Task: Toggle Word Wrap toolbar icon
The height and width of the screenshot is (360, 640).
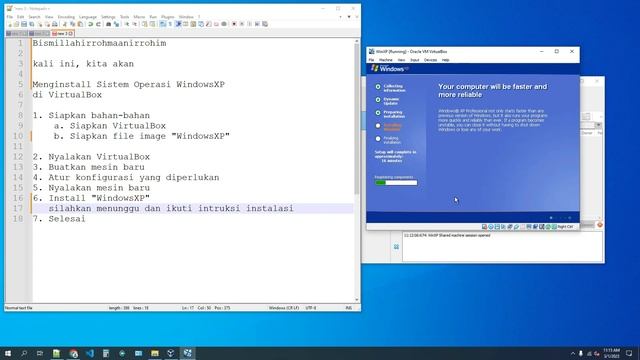Action: pyautogui.click(x=162, y=24)
